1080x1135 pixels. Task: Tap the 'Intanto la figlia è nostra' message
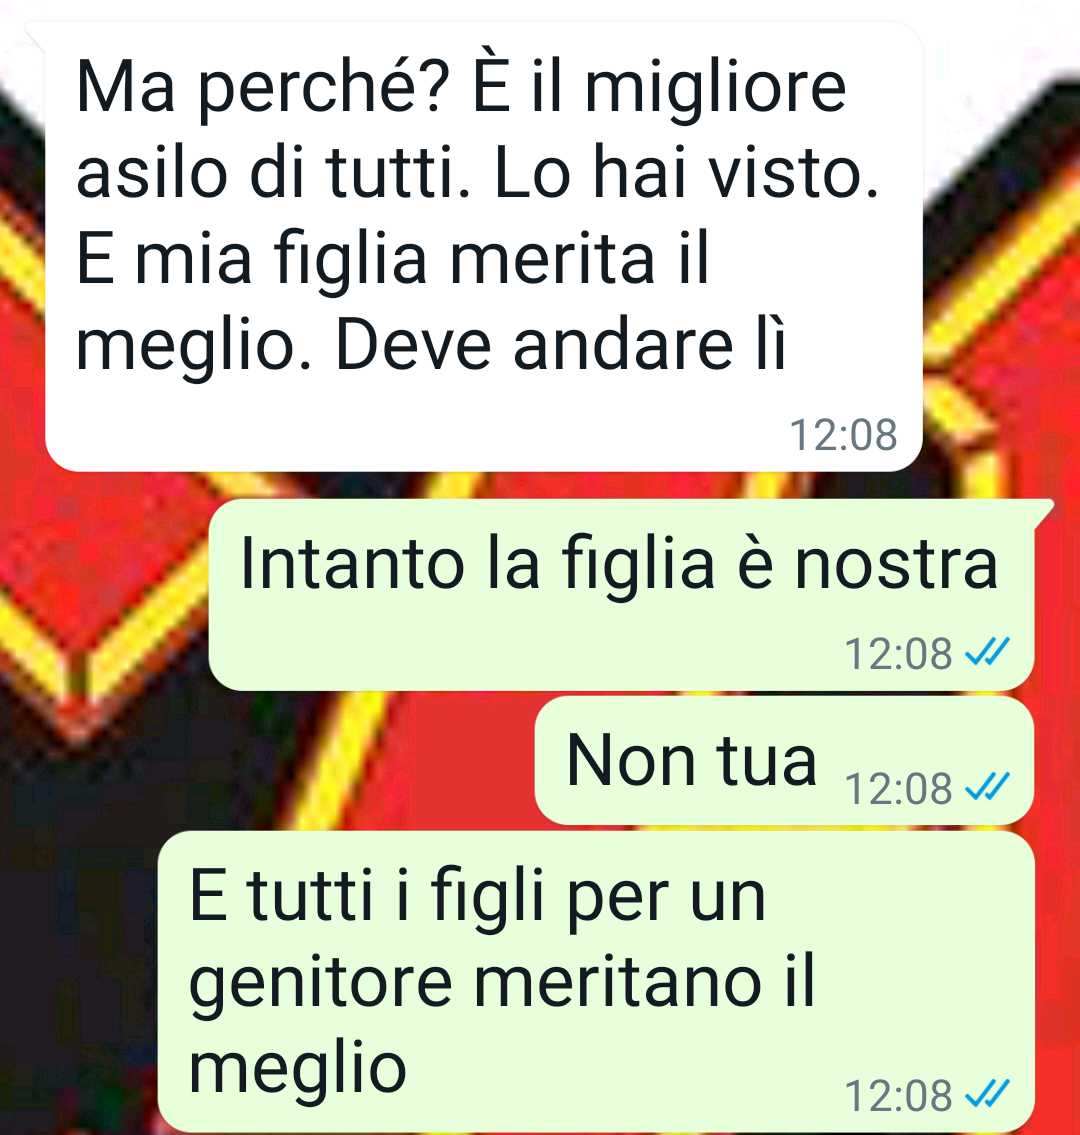(x=621, y=594)
